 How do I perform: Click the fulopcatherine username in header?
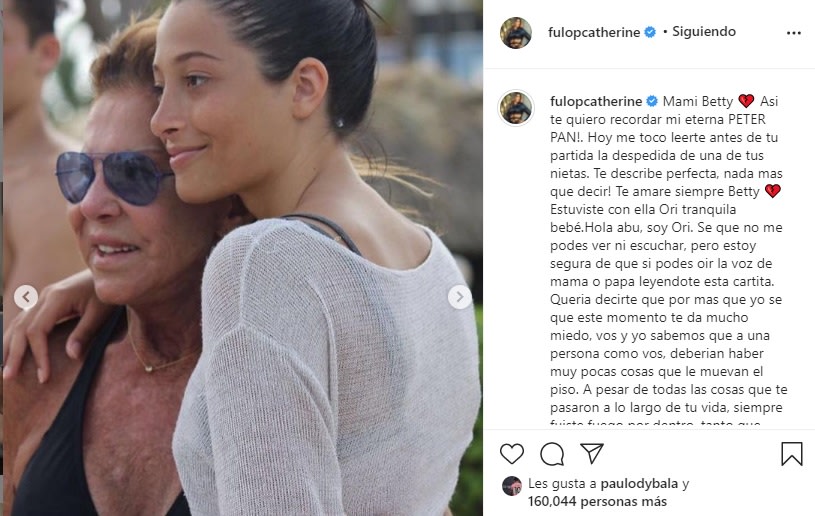point(594,32)
